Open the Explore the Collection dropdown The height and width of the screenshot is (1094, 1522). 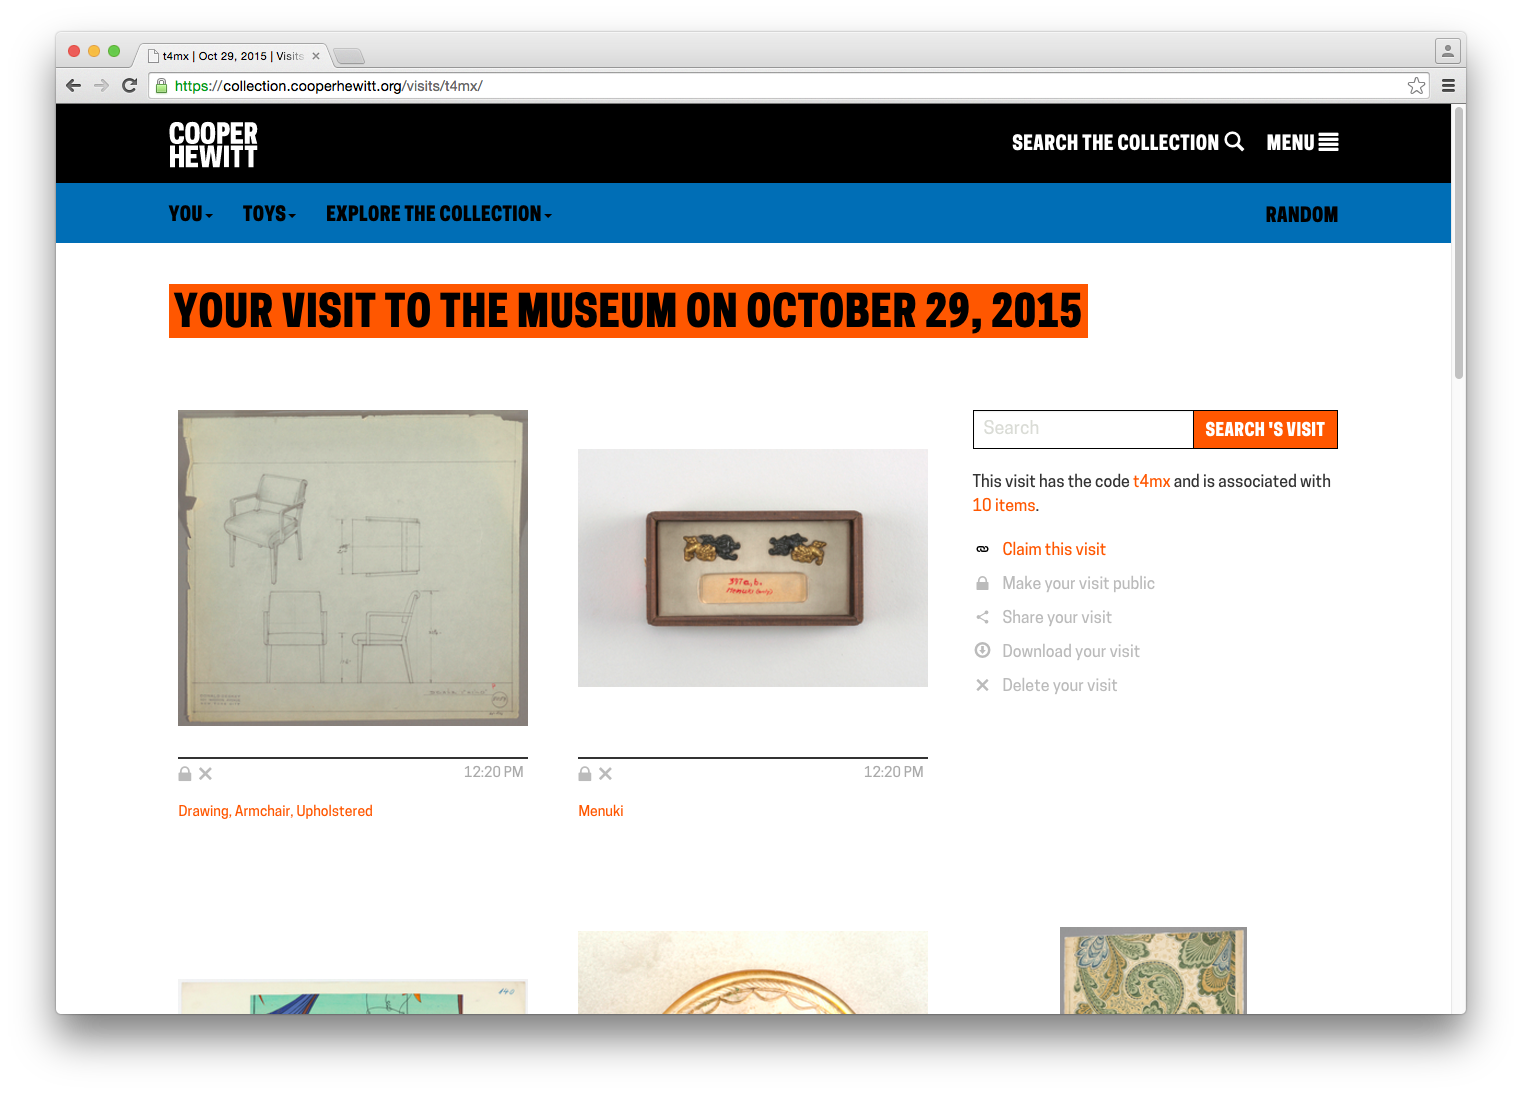[x=439, y=214]
